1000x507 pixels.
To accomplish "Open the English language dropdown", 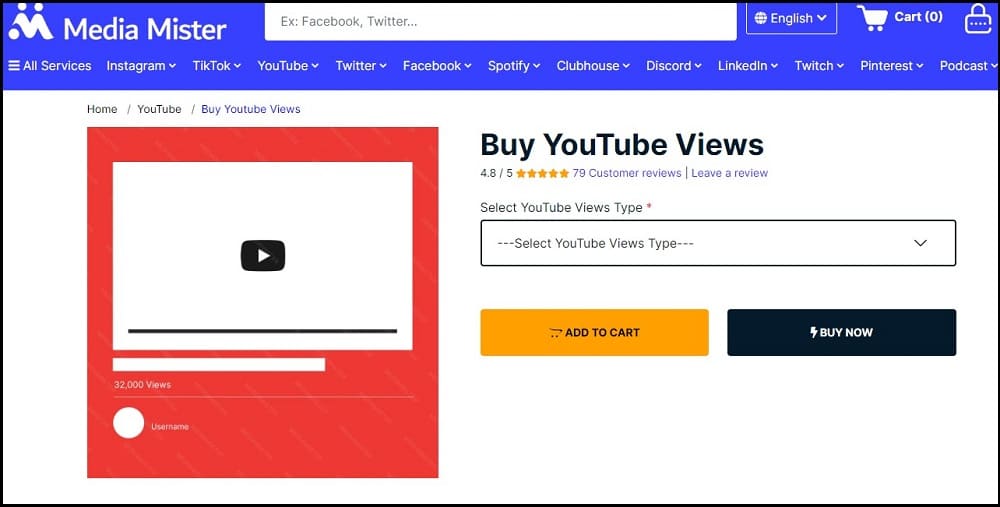I will [x=791, y=18].
